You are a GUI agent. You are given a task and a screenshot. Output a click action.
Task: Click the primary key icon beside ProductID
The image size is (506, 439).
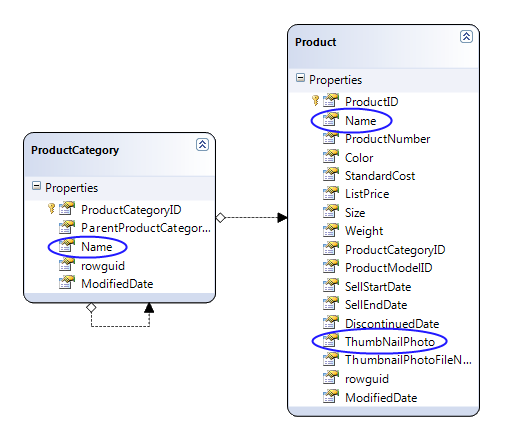[x=315, y=101]
